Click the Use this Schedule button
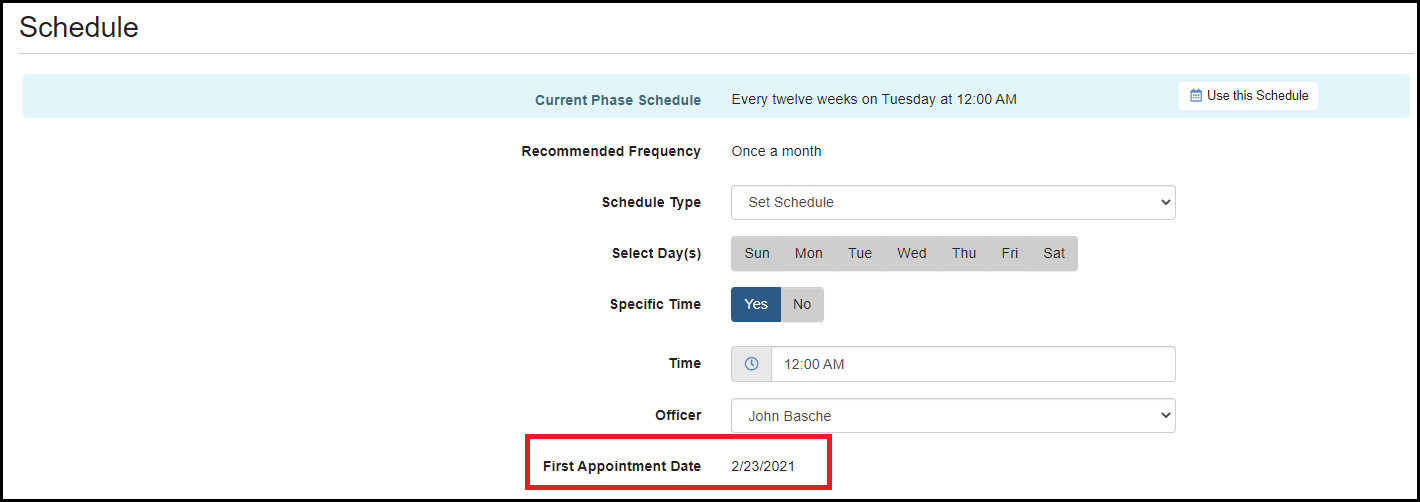 [x=1248, y=96]
